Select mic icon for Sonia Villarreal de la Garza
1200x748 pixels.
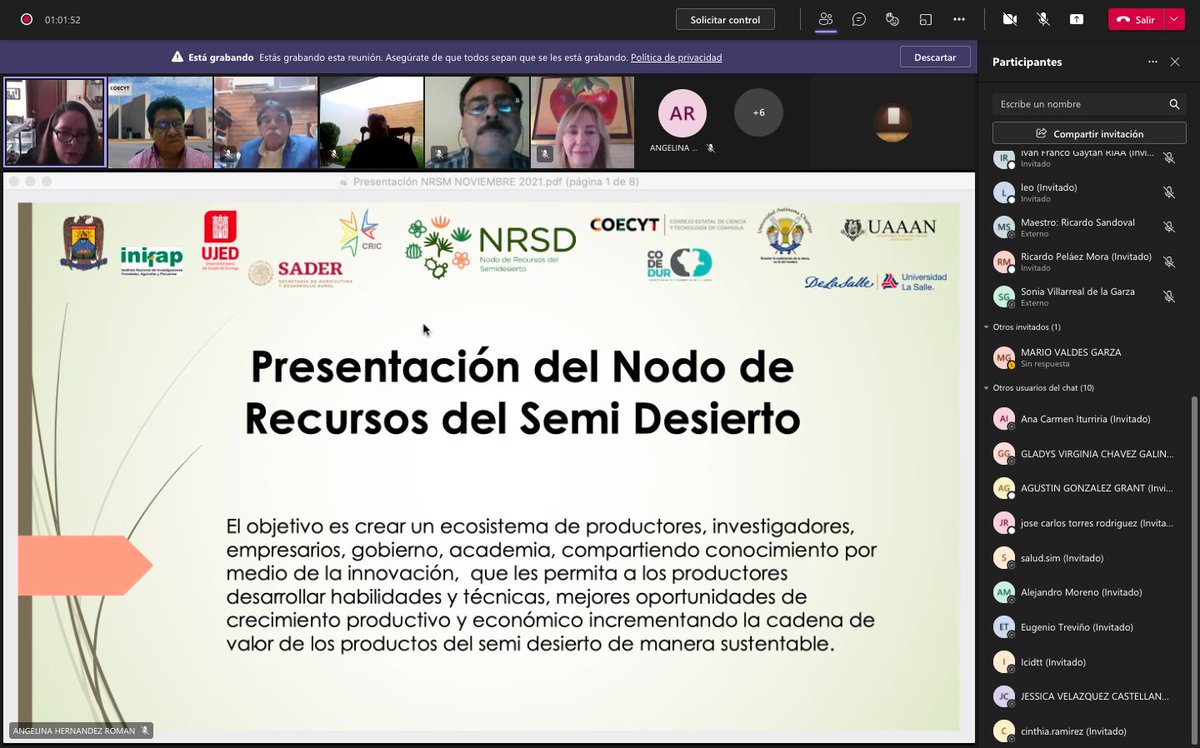1169,296
